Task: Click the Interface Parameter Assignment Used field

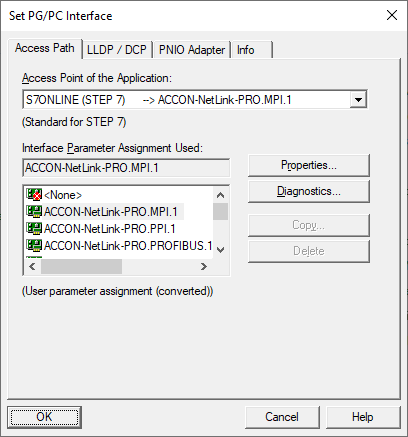Action: (126, 168)
